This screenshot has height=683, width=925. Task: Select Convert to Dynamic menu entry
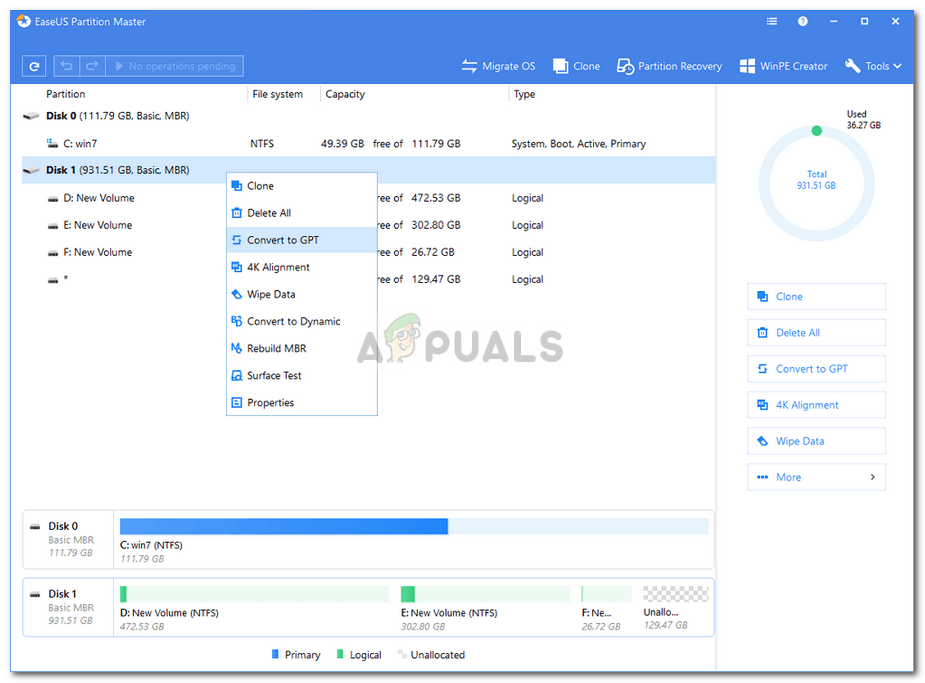point(301,321)
